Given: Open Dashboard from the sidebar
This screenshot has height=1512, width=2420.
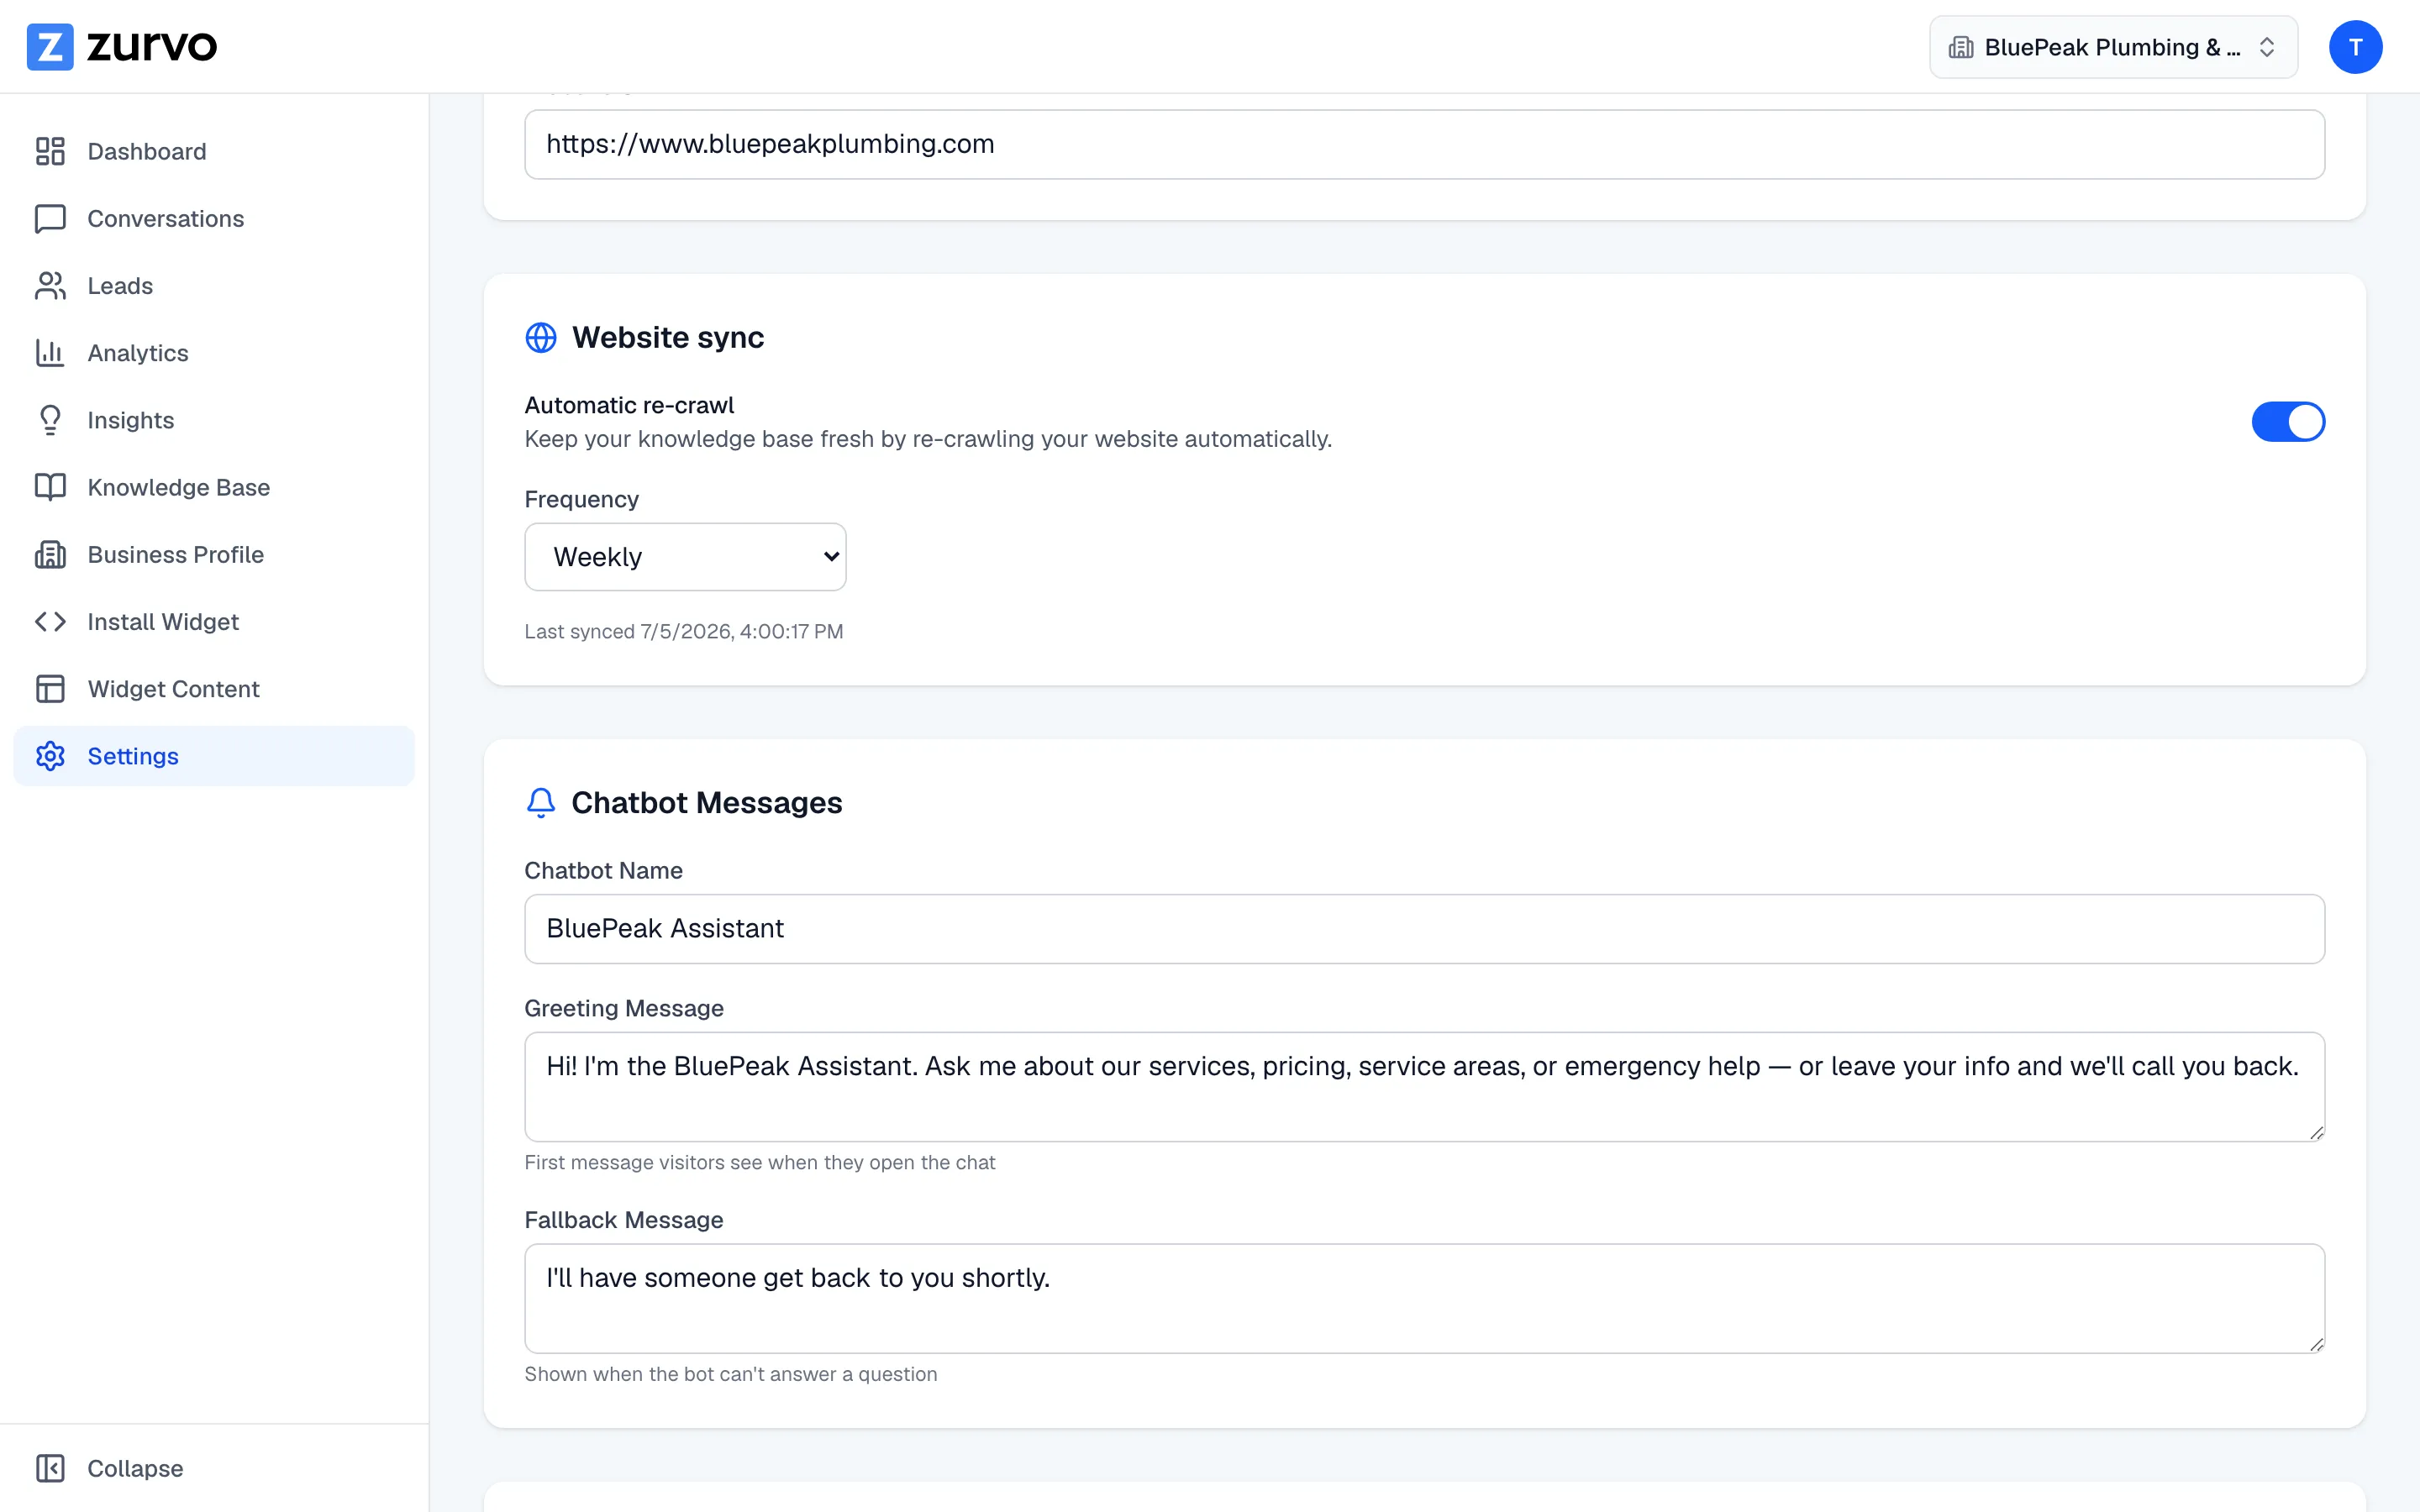Looking at the screenshot, I should (214, 151).
